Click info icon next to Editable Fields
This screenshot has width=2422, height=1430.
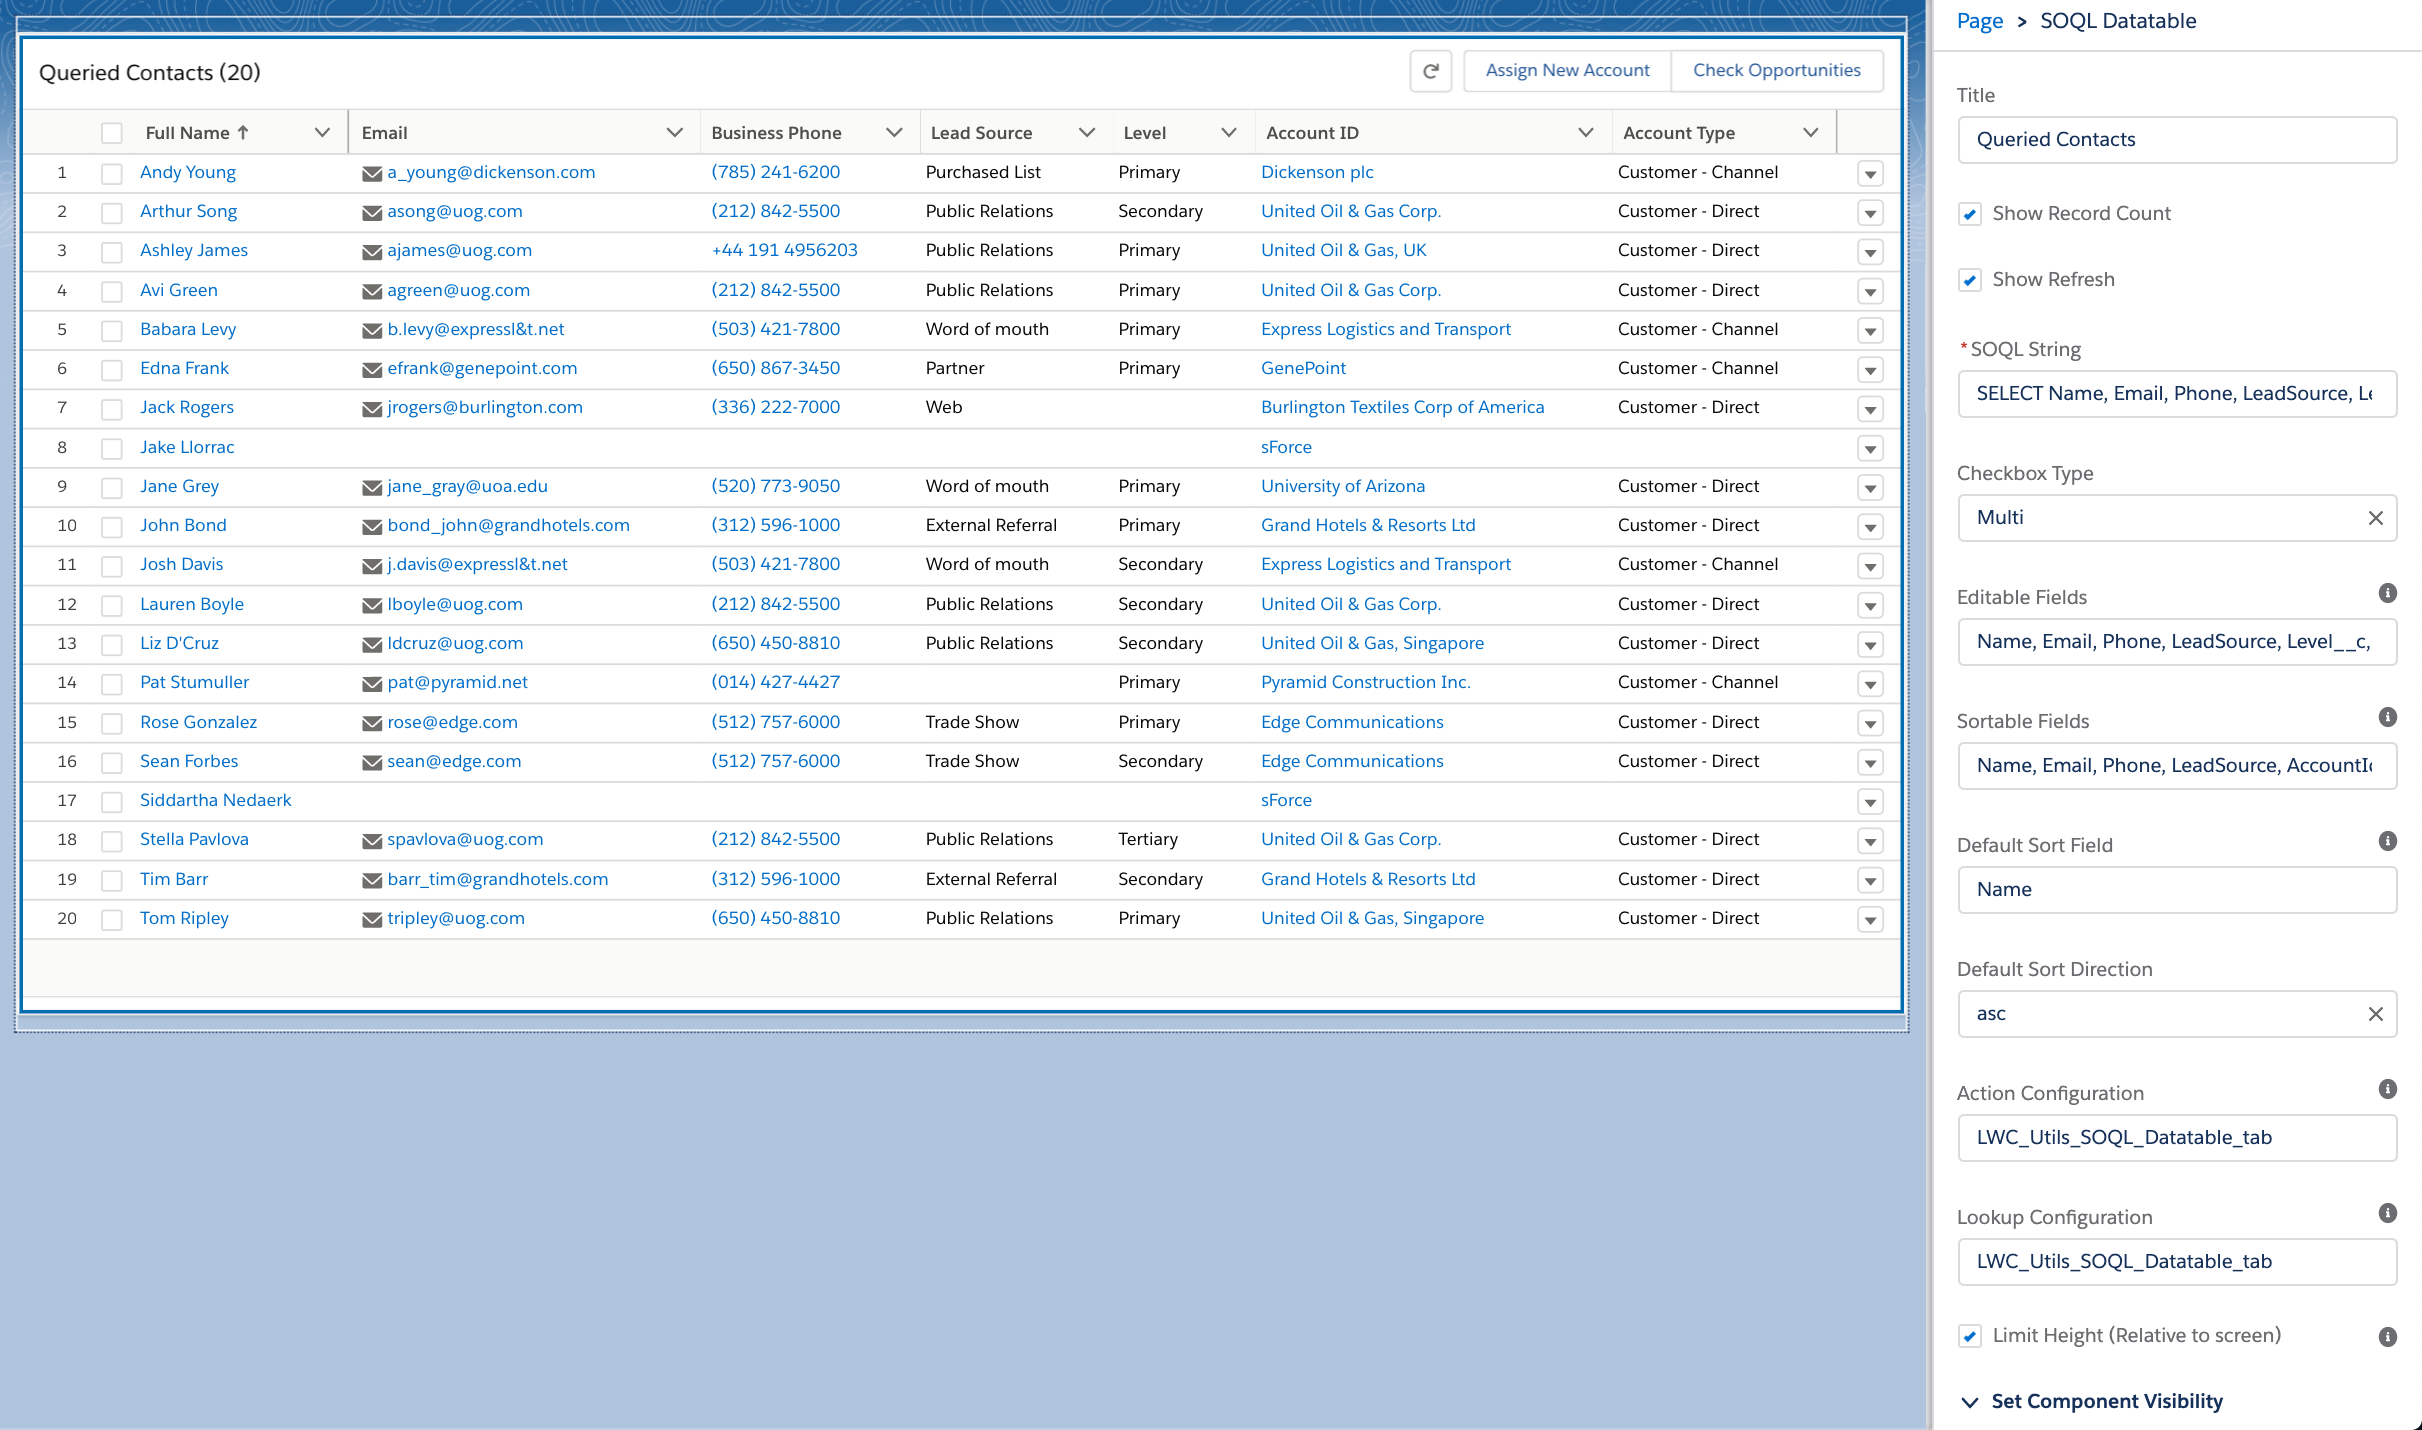point(2387,593)
